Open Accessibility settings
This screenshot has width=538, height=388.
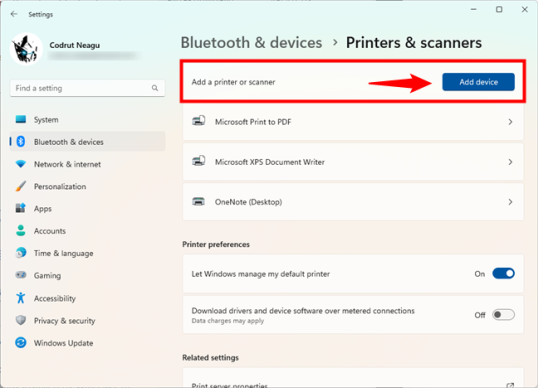click(x=87, y=298)
